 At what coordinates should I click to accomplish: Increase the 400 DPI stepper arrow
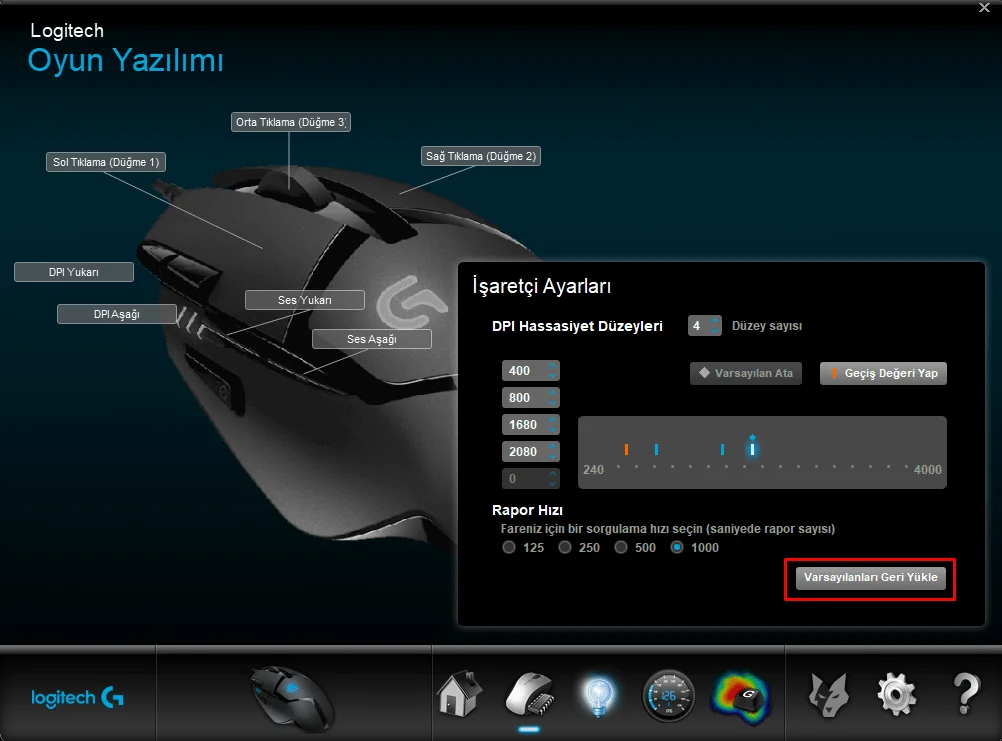pyautogui.click(x=553, y=365)
